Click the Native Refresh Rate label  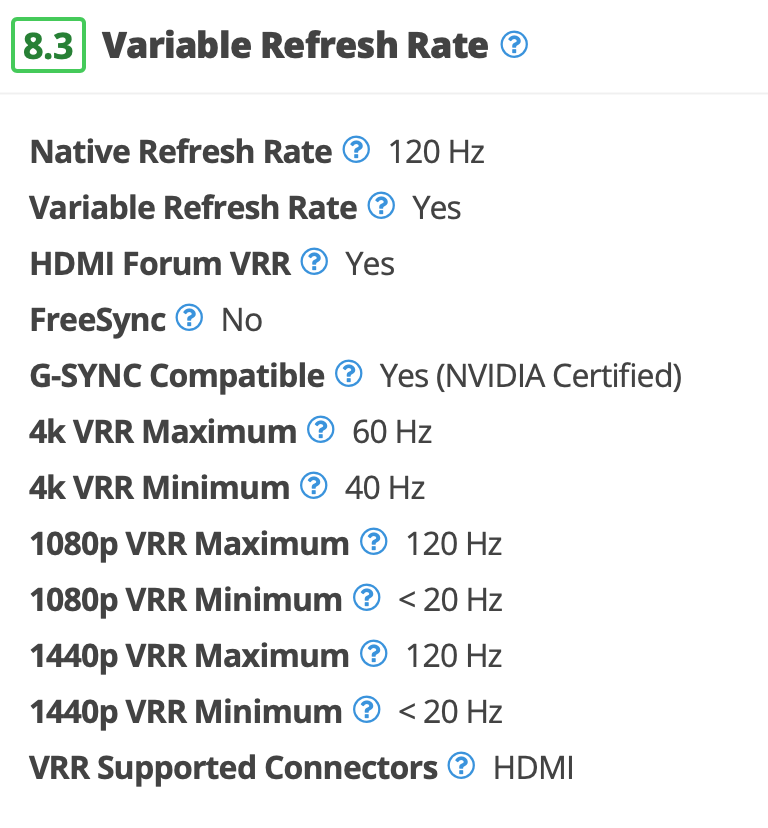181,152
